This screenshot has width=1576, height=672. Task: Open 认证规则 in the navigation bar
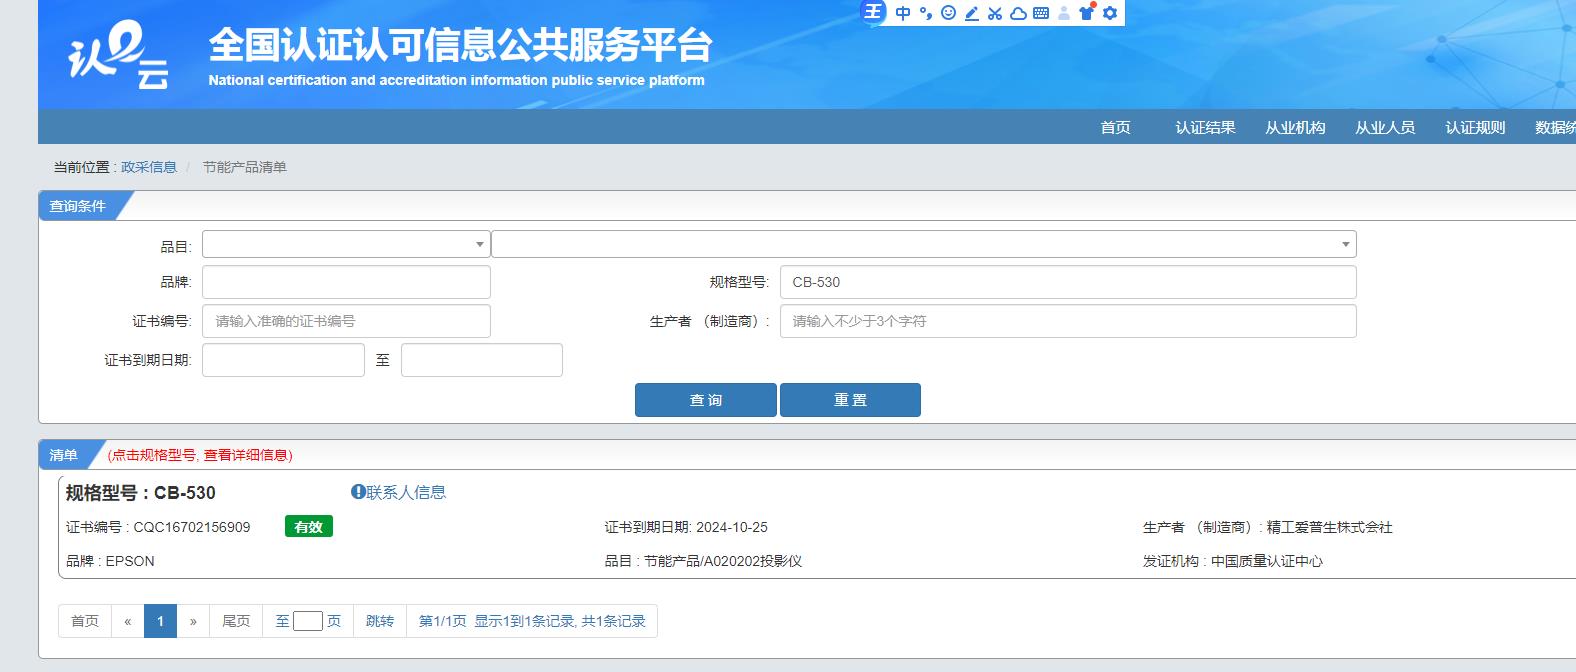[x=1475, y=127]
